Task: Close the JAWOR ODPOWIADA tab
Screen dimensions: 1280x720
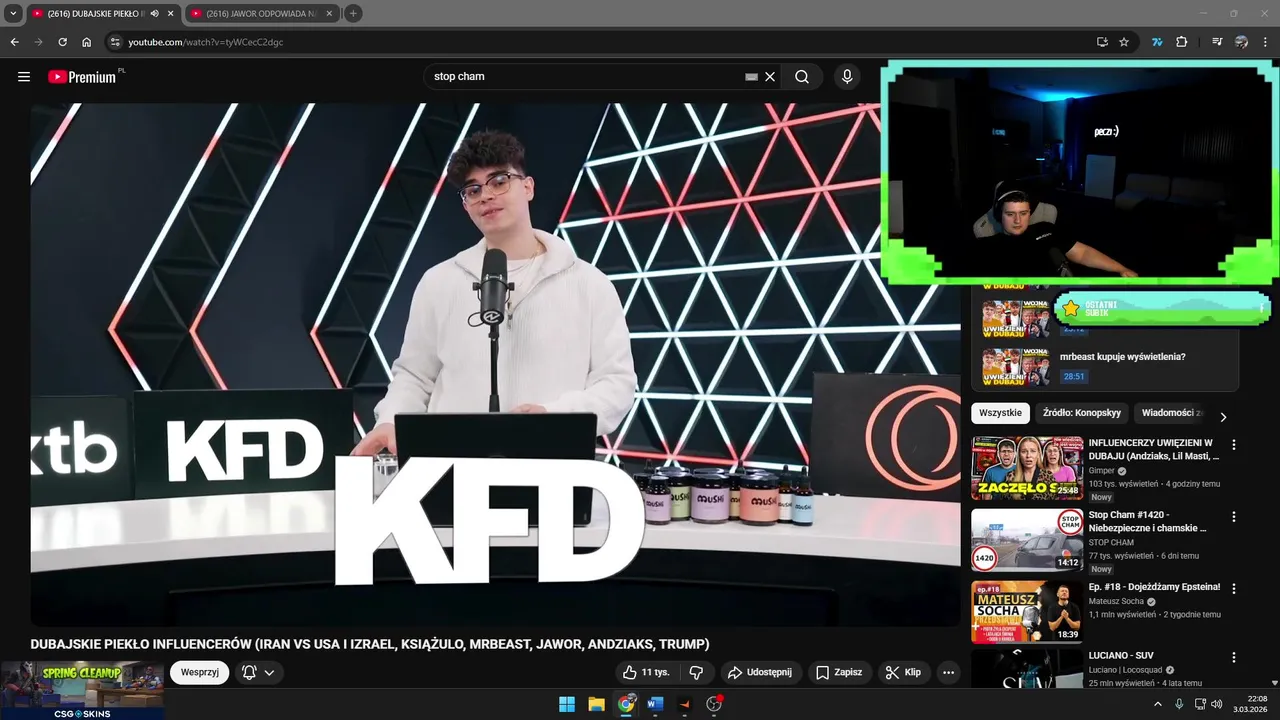Action: pos(328,14)
